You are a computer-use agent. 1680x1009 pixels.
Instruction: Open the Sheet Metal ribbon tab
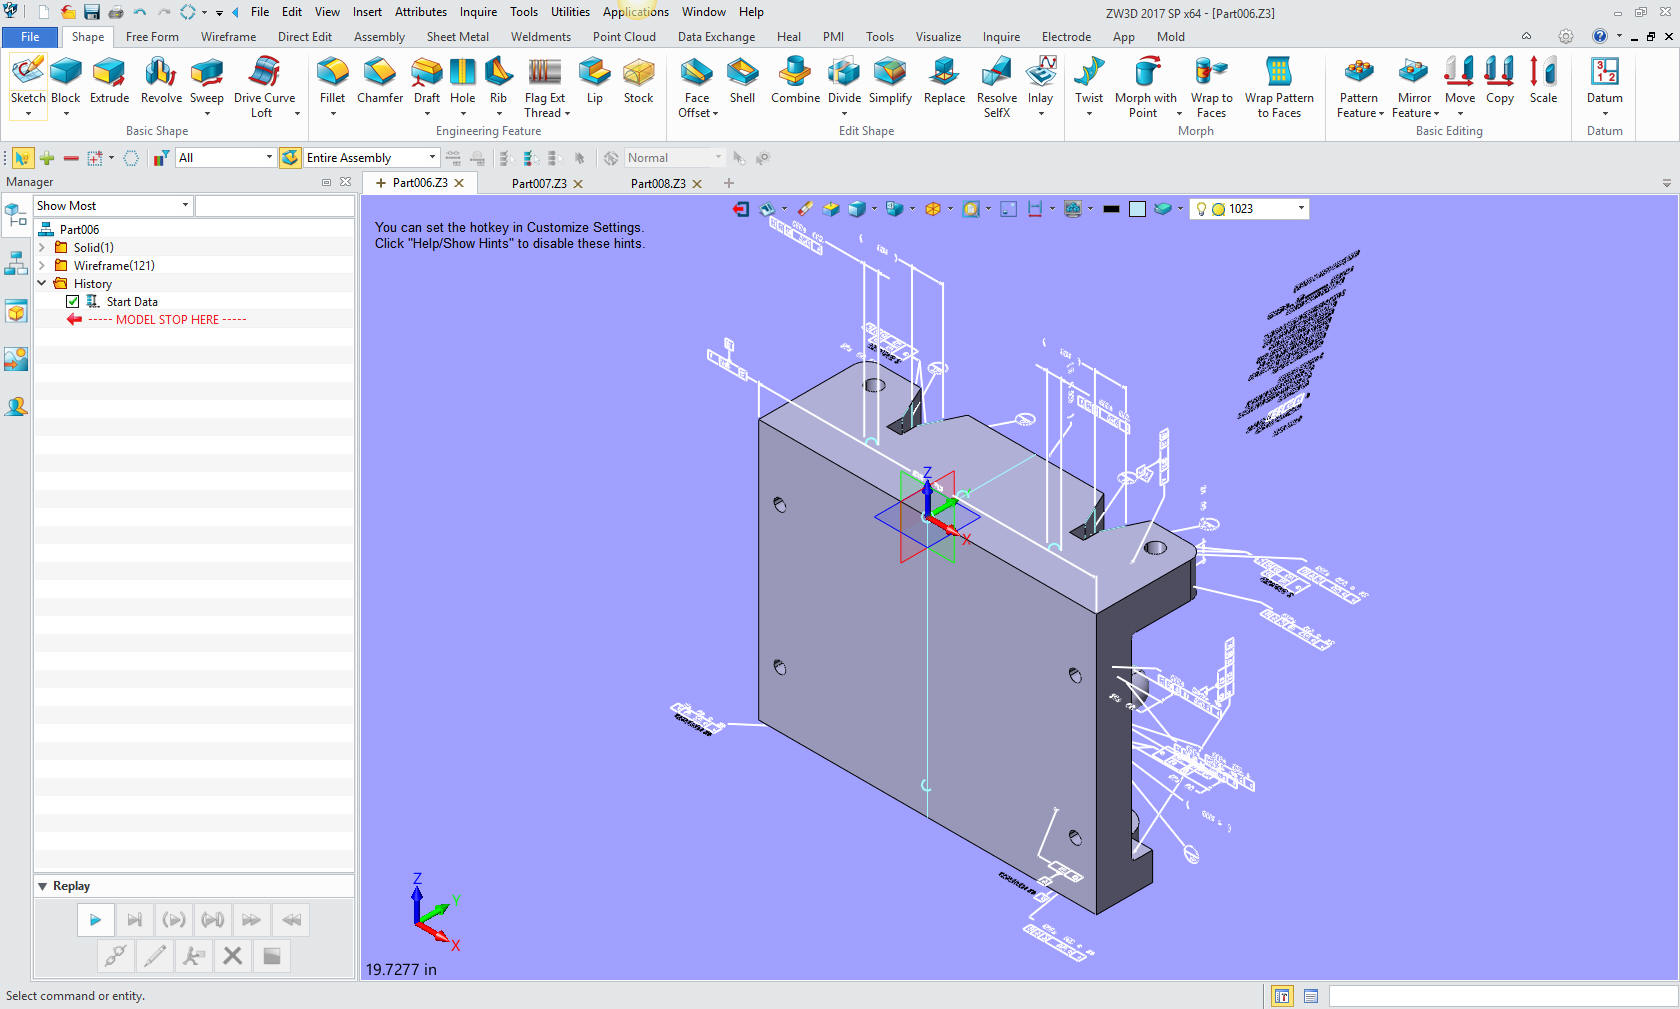click(457, 37)
